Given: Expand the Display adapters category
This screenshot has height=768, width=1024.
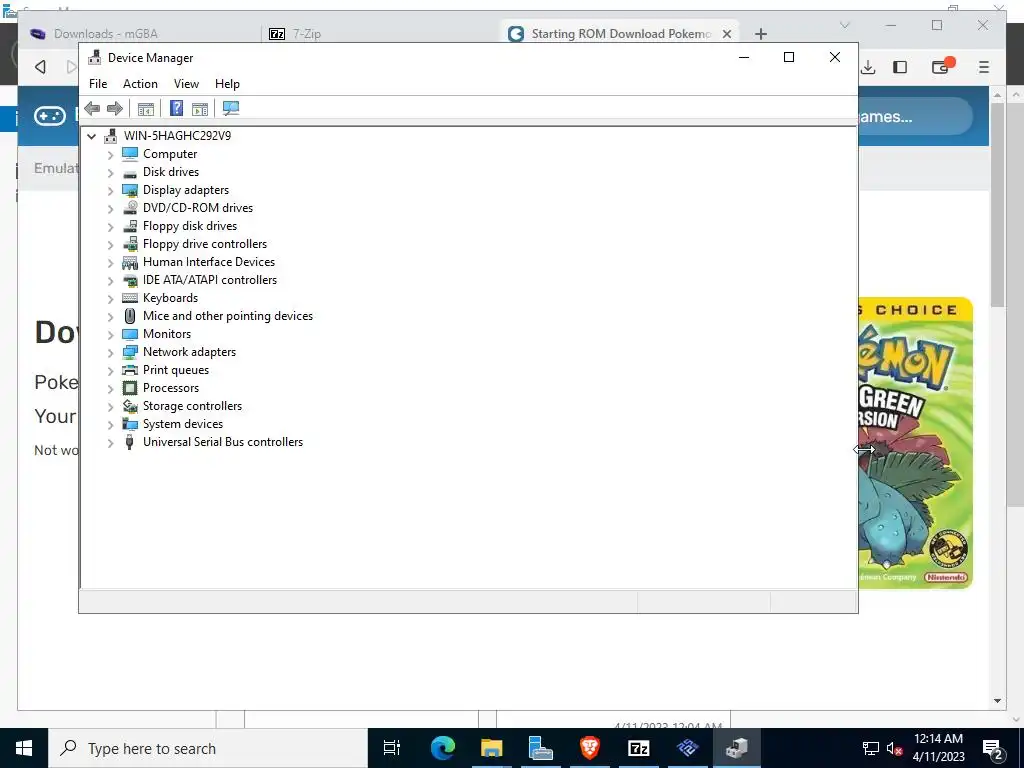Looking at the screenshot, I should 110,191.
